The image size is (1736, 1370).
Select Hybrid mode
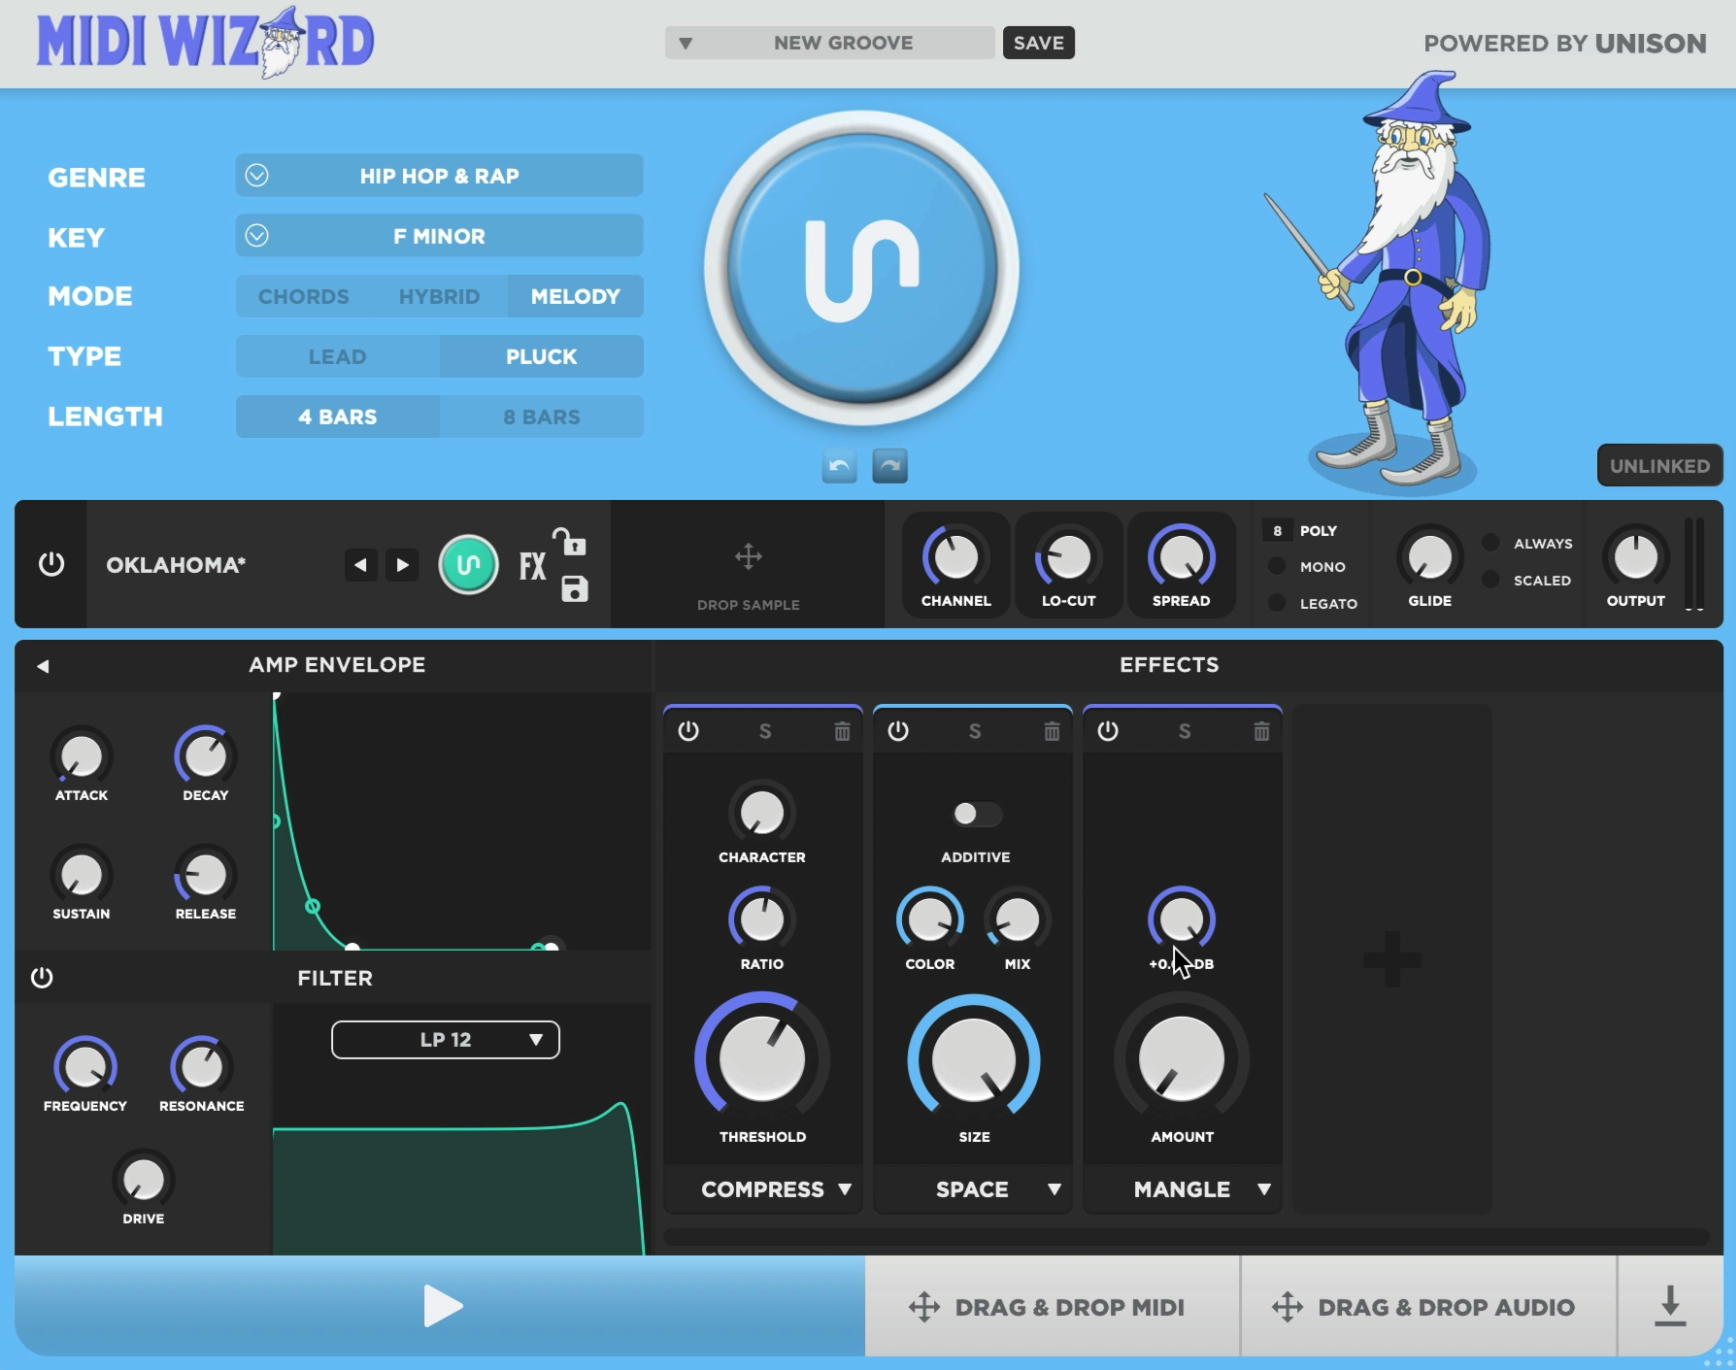point(439,297)
